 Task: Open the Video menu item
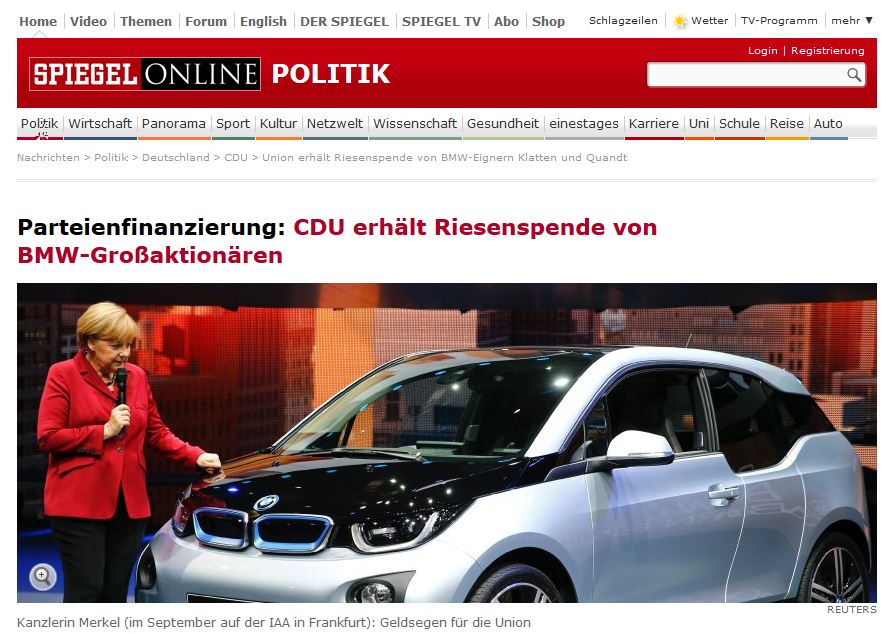click(x=88, y=22)
